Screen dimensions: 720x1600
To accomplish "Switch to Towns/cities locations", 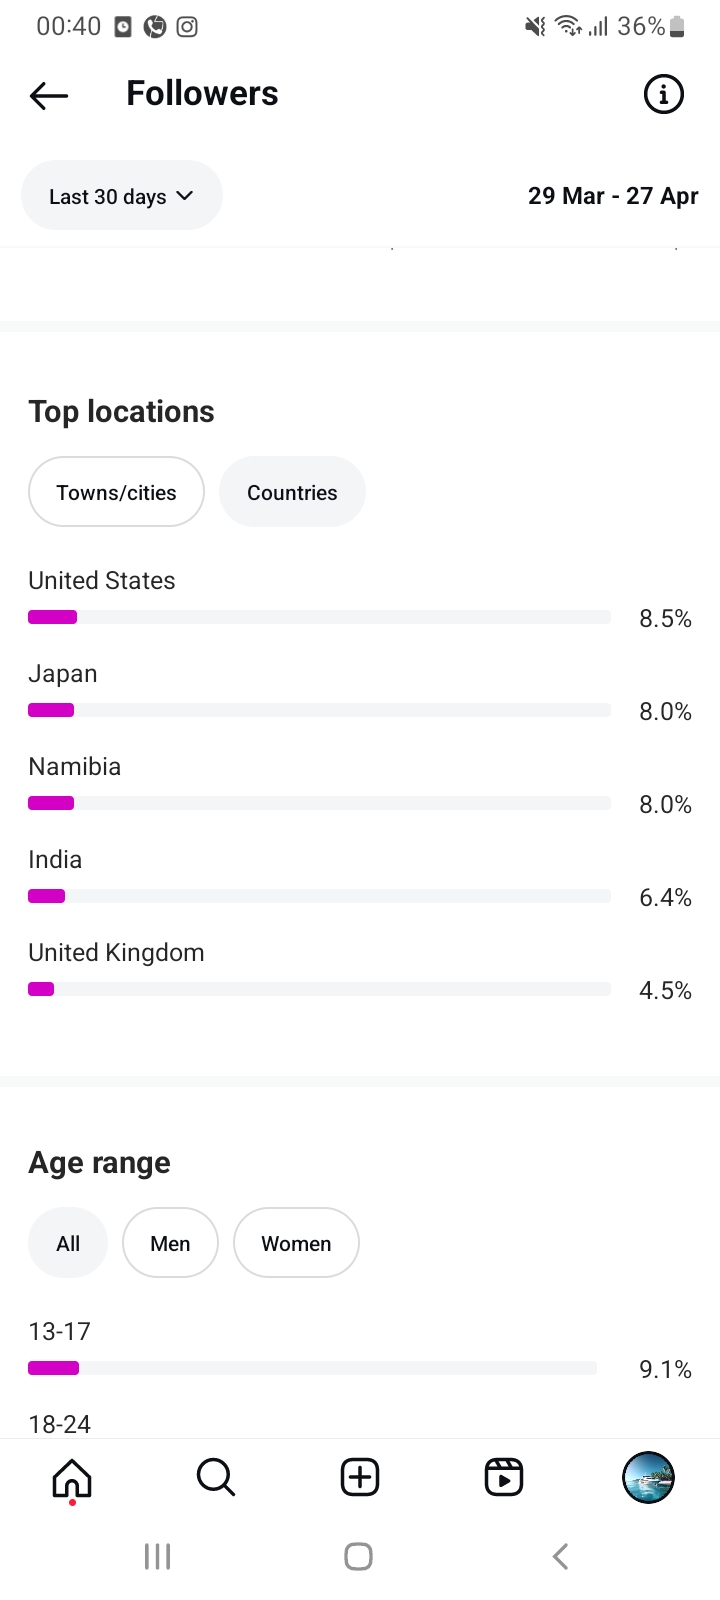I will 116,492.
